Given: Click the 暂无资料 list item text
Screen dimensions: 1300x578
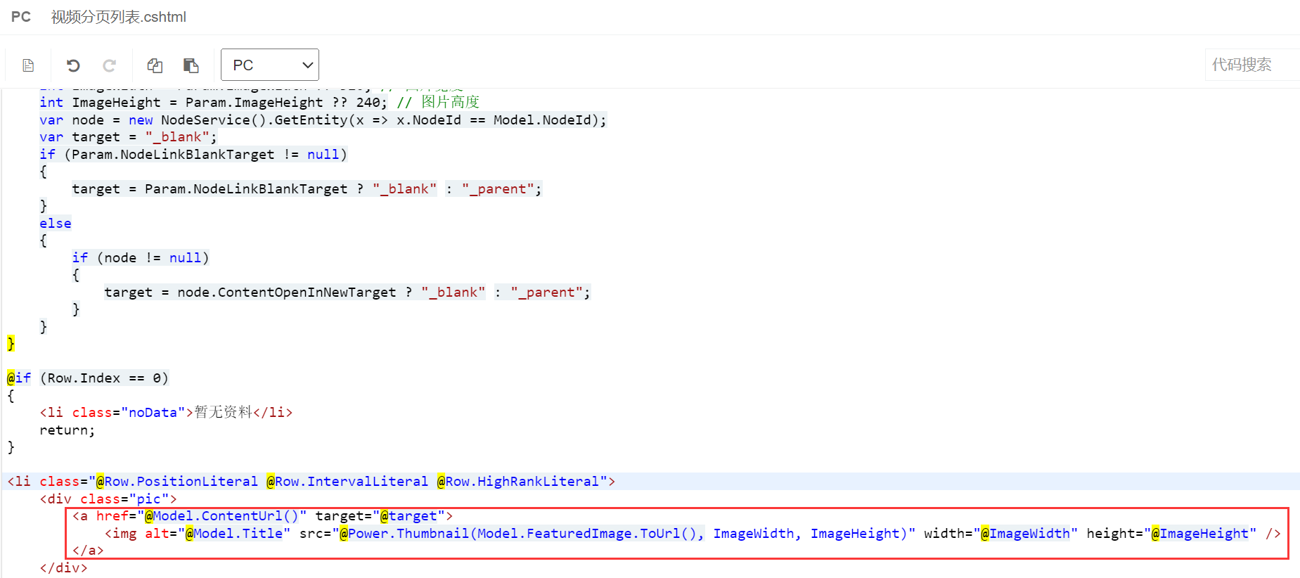Looking at the screenshot, I should click(222, 412).
